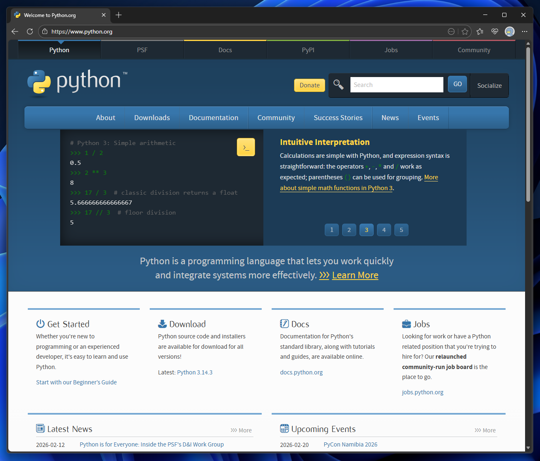The image size is (540, 461).
Task: Open the News menu
Action: click(390, 118)
